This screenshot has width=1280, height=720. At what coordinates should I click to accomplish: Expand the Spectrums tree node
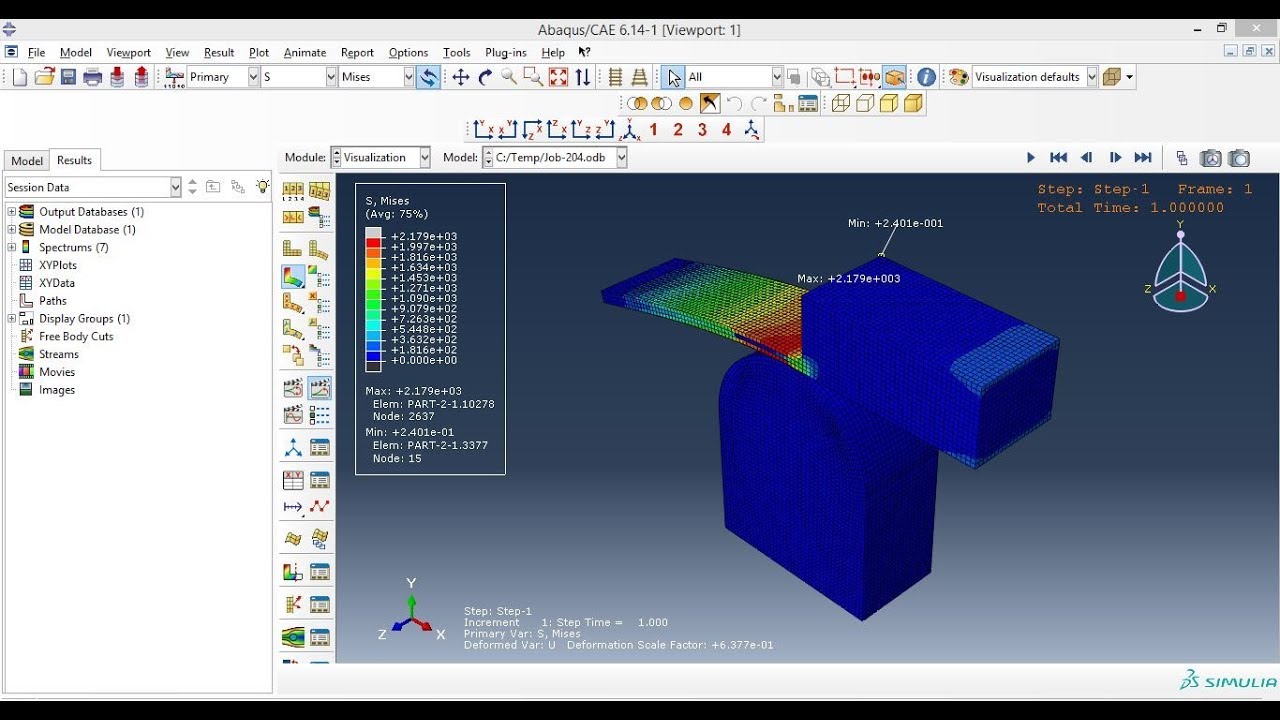point(12,248)
